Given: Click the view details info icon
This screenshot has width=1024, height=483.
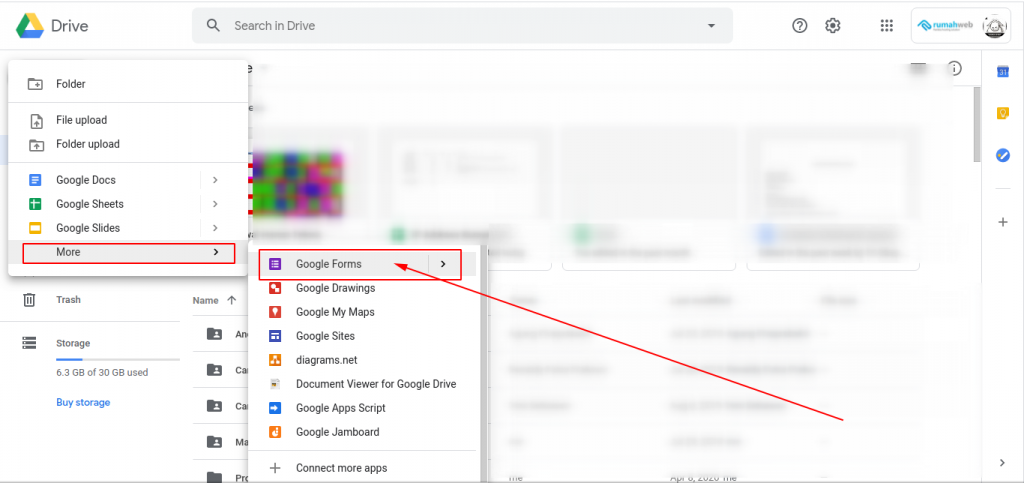Looking at the screenshot, I should 955,68.
